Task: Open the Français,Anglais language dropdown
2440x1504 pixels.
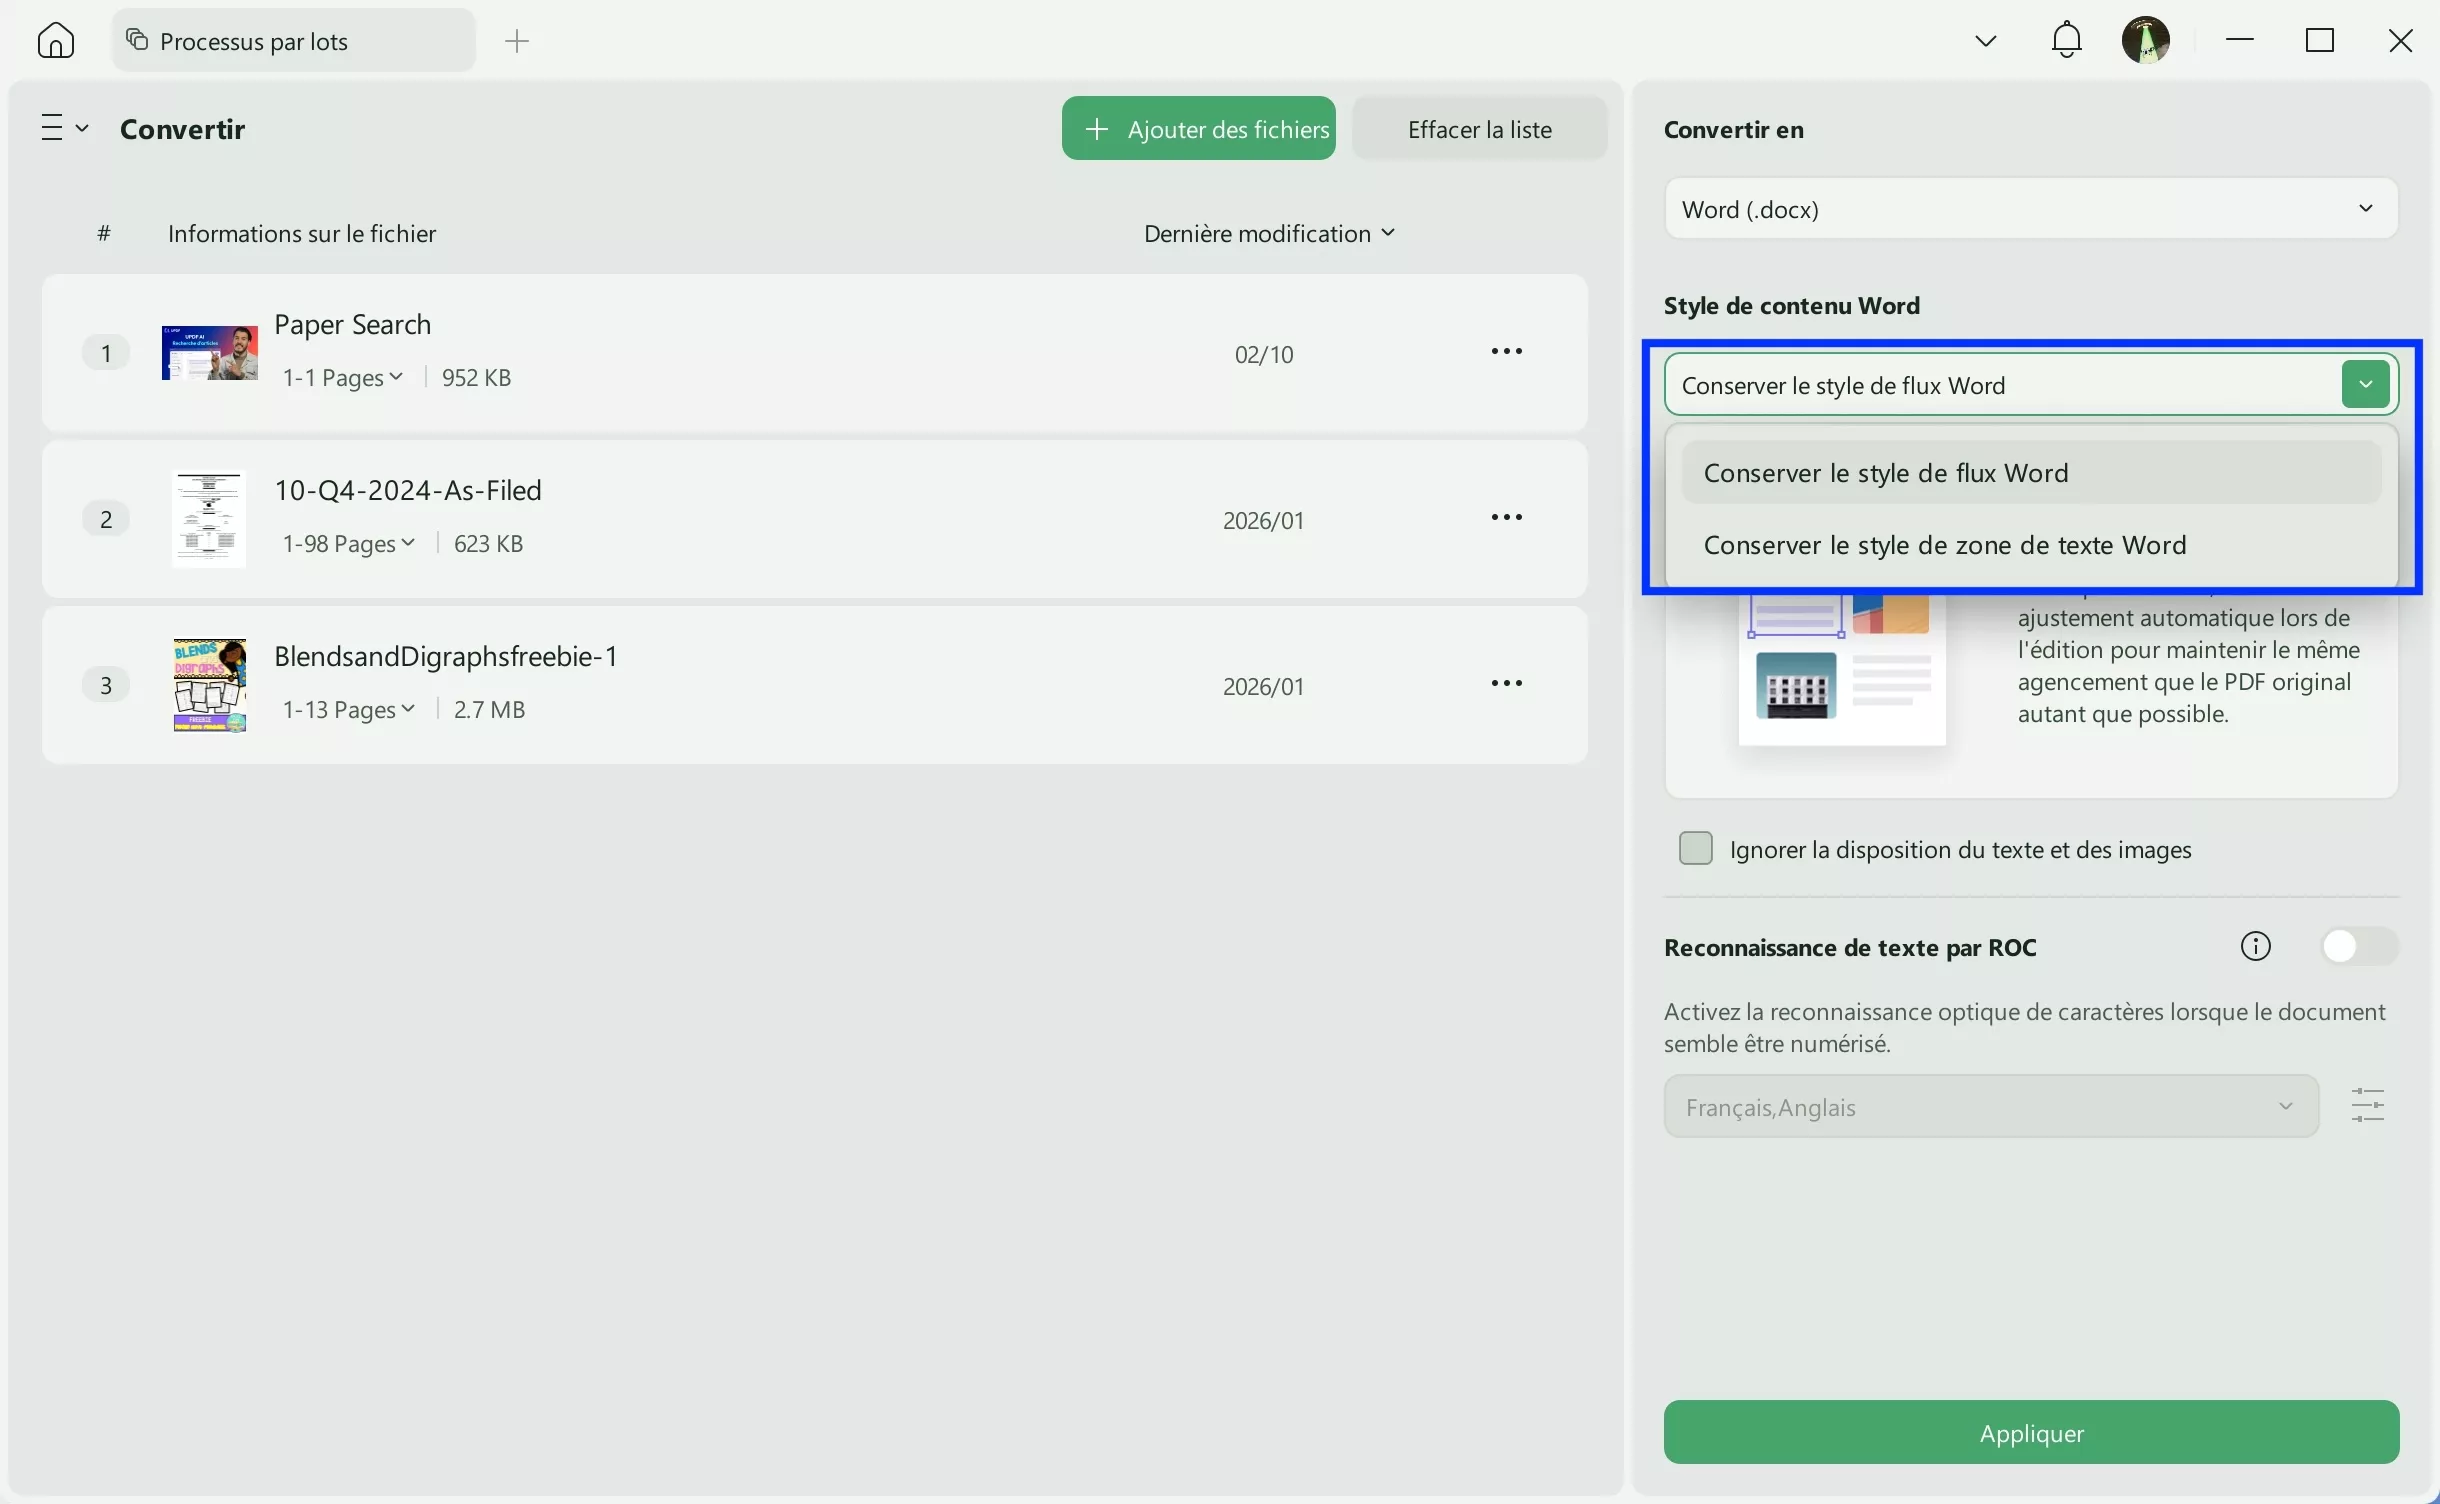Action: 1990,1106
